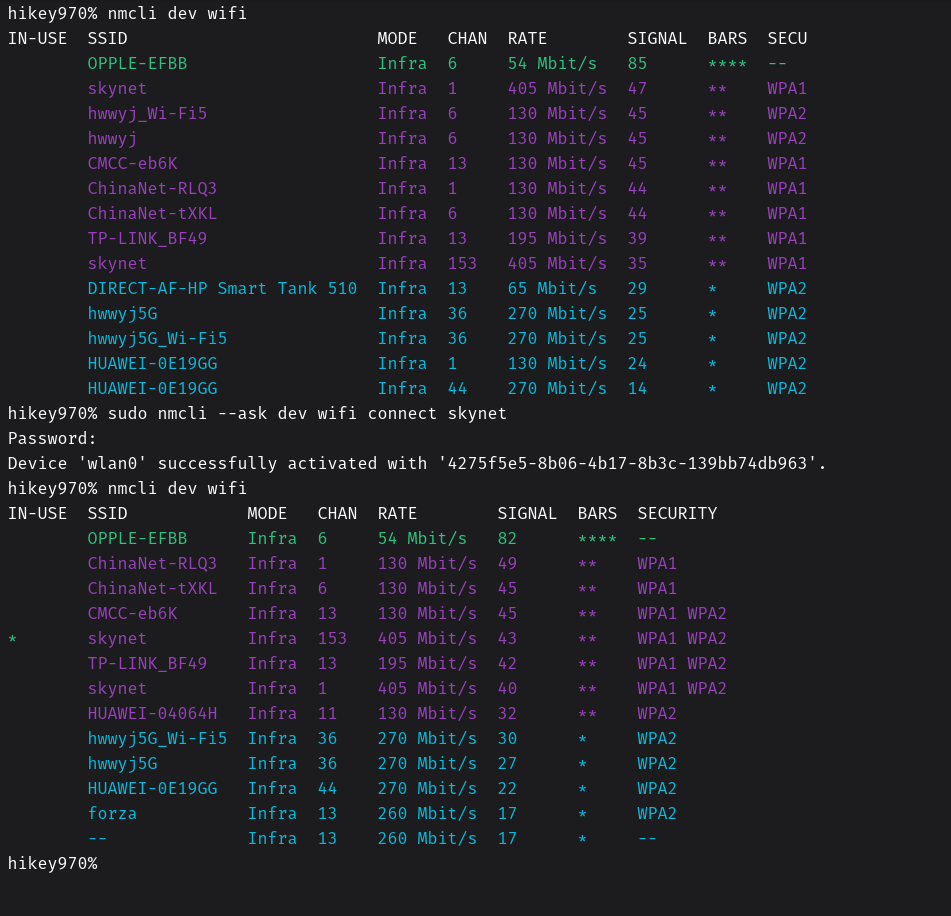Select the forza network name
951x916 pixels.
[x=112, y=813]
